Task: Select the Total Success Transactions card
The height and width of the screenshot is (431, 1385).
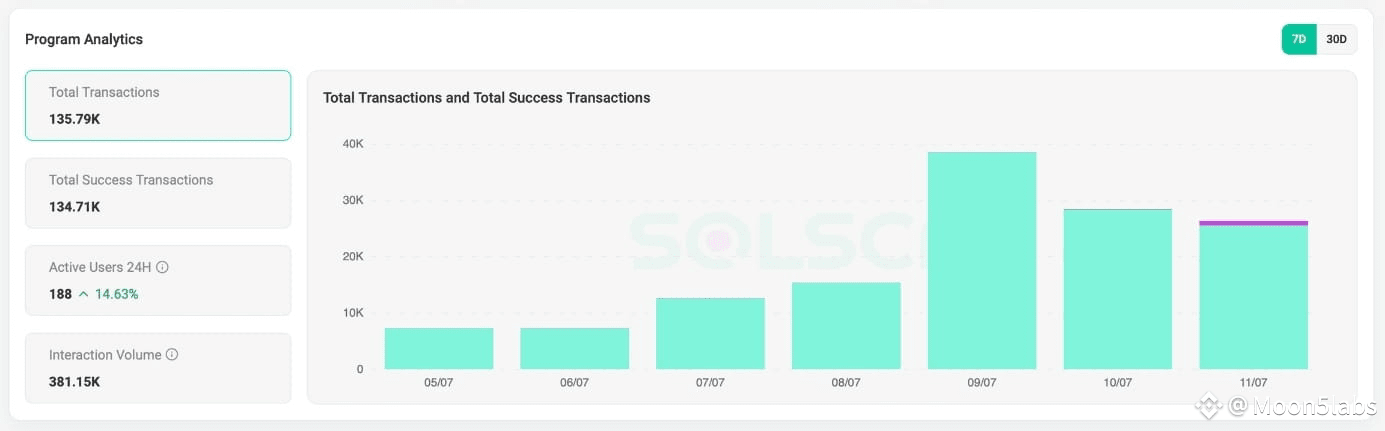Action: [158, 193]
